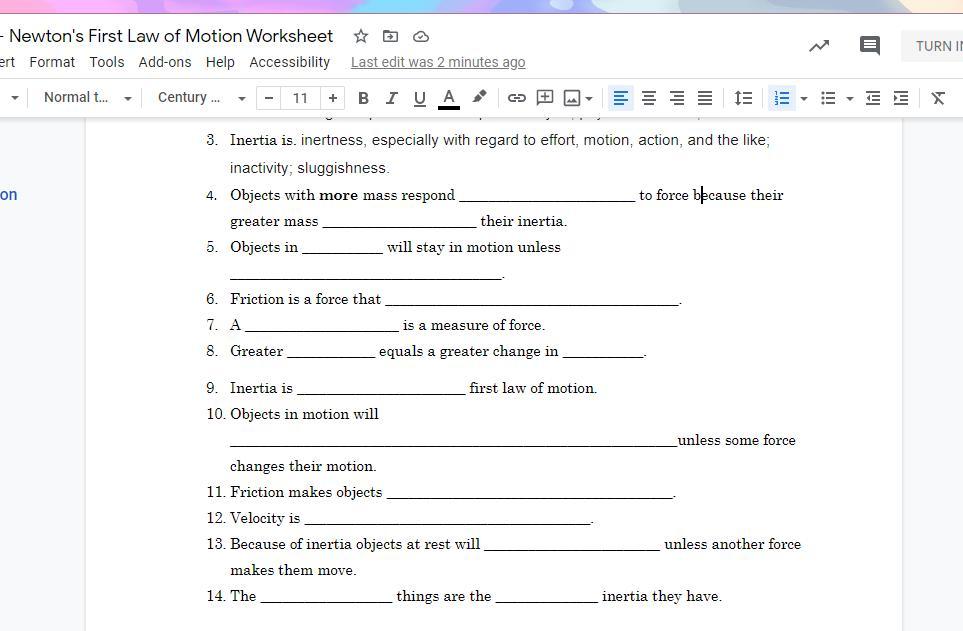Screen dimensions: 963x631
Task: Open the Tools menu
Action: pyautogui.click(x=107, y=62)
